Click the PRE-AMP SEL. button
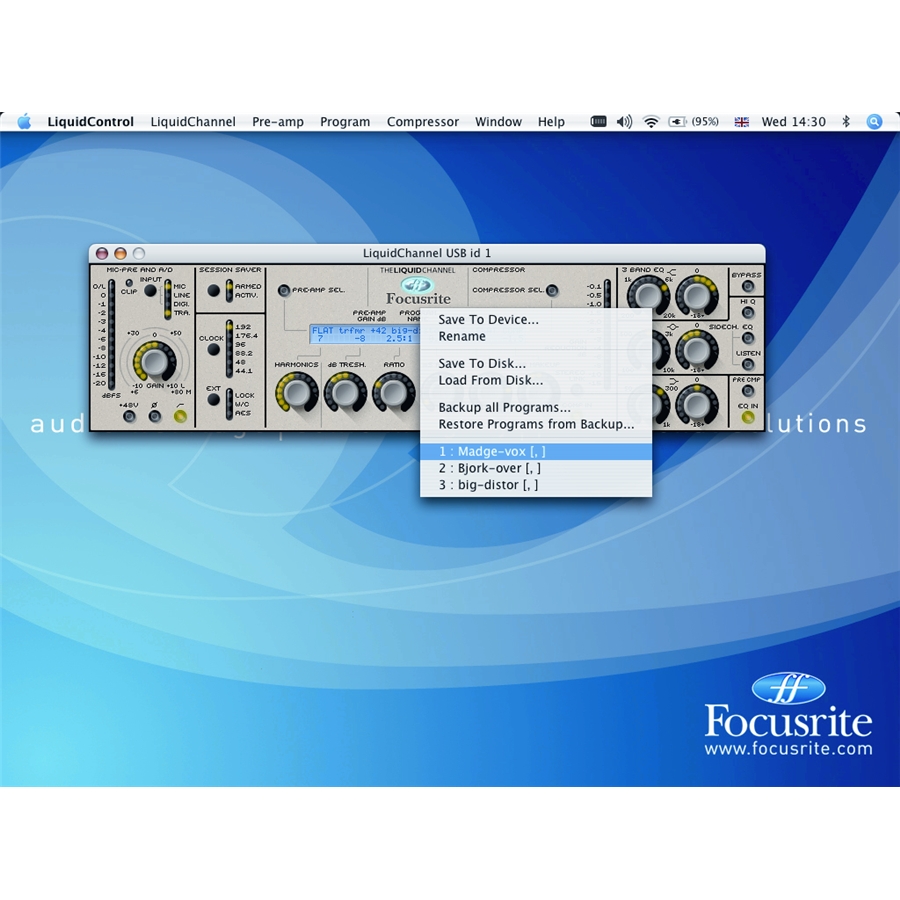 tap(284, 290)
